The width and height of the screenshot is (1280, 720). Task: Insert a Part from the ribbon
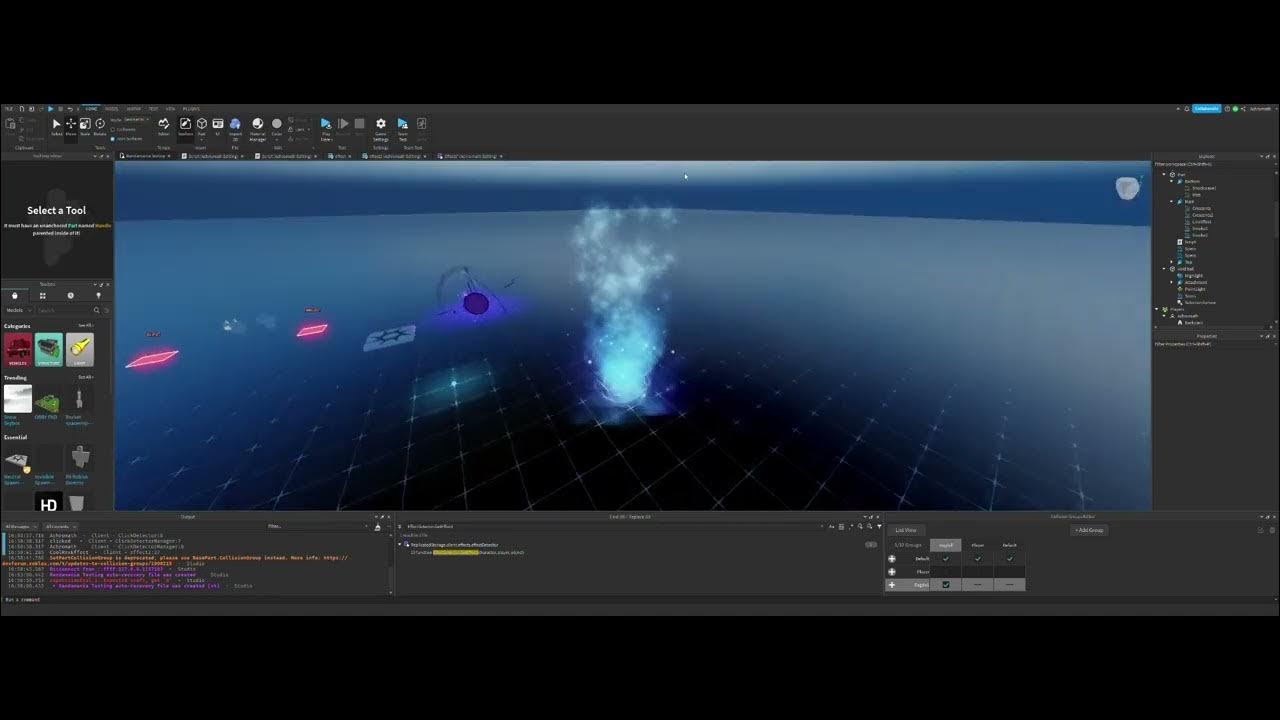[202, 126]
